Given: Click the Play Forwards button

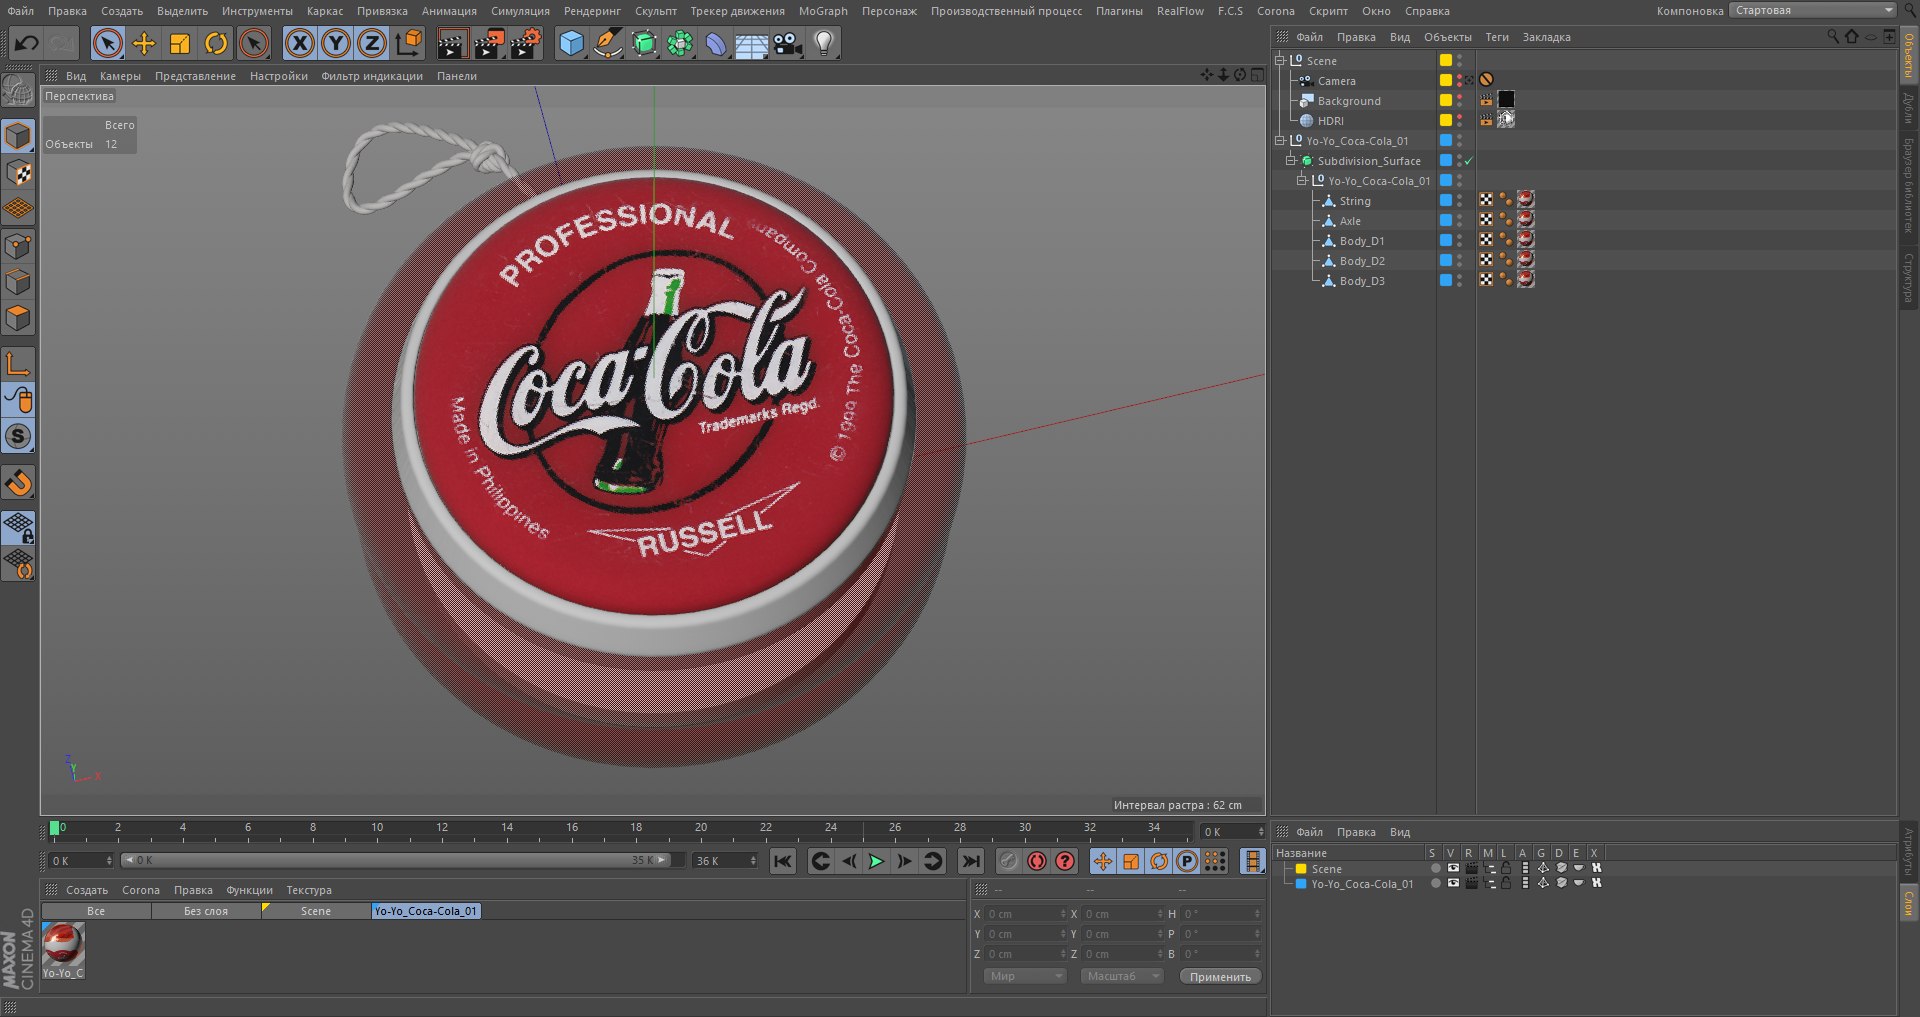Looking at the screenshot, I should click(x=876, y=861).
